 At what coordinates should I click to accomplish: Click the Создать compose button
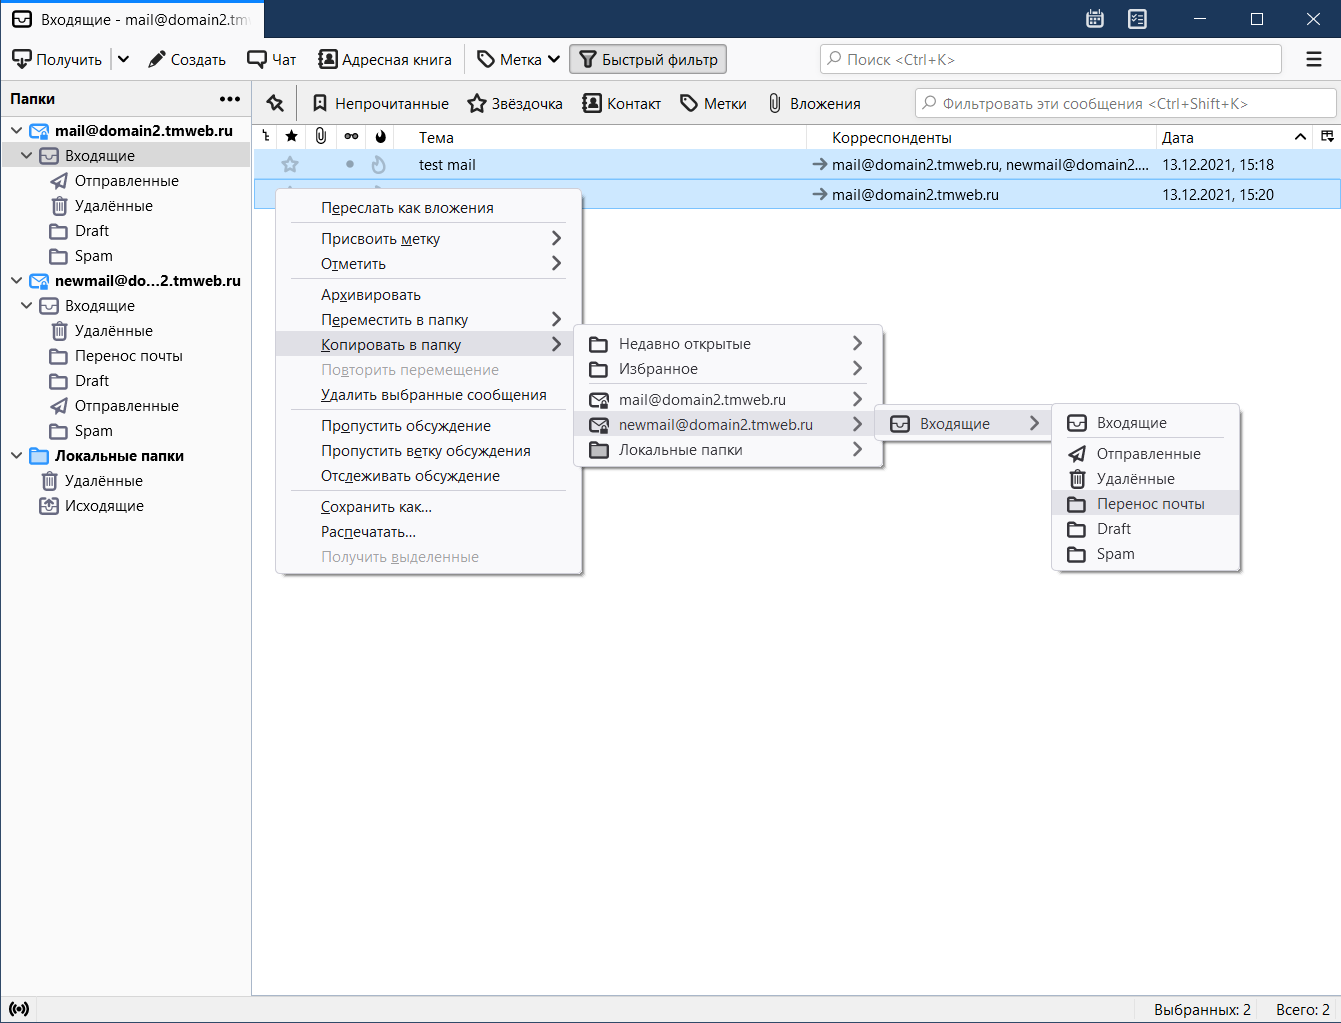point(187,59)
